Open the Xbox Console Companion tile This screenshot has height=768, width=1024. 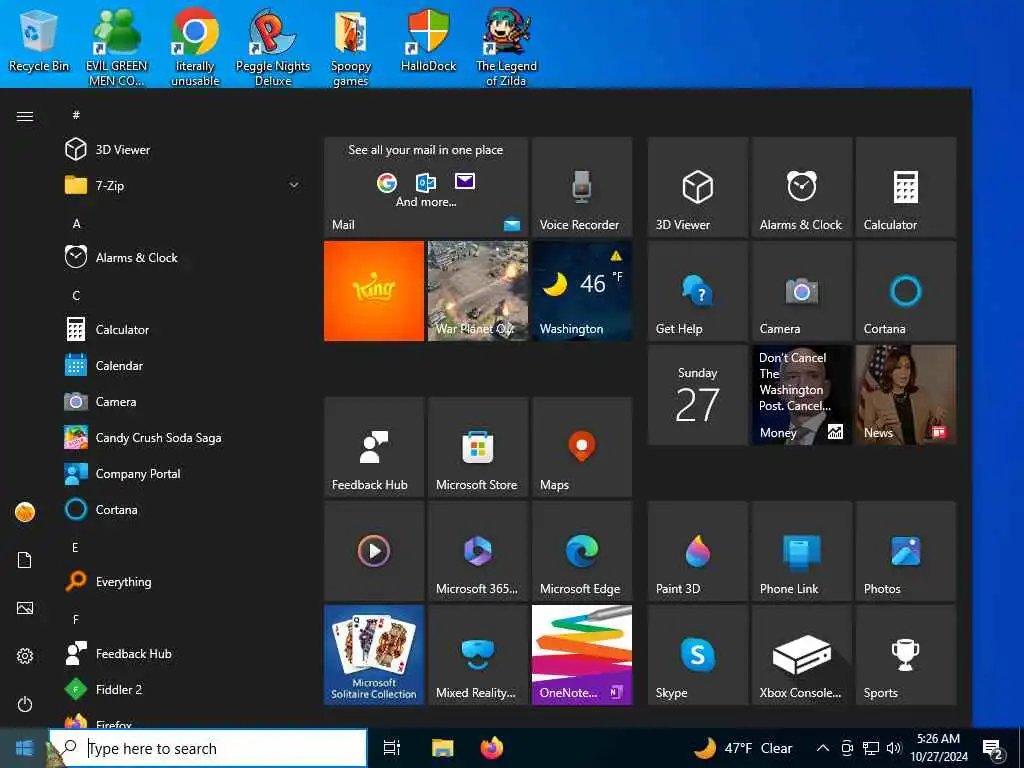click(x=801, y=654)
